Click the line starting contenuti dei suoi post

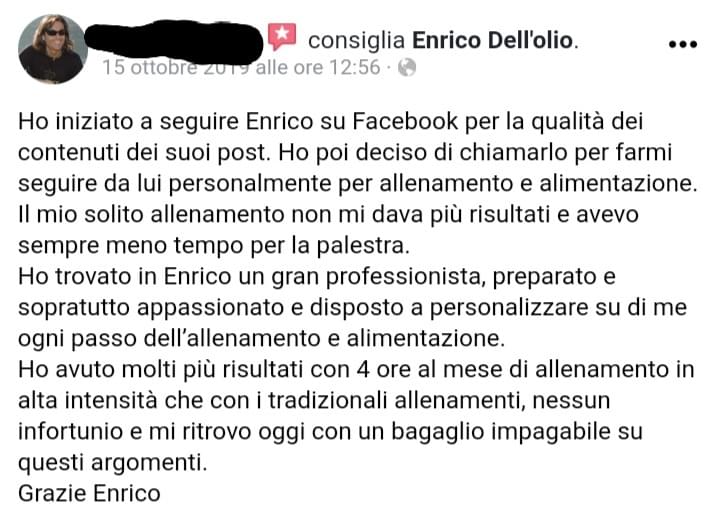coord(345,153)
